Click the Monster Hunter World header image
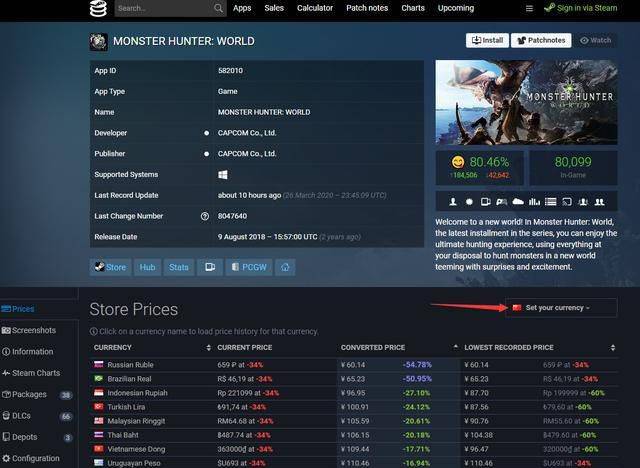 (x=526, y=102)
